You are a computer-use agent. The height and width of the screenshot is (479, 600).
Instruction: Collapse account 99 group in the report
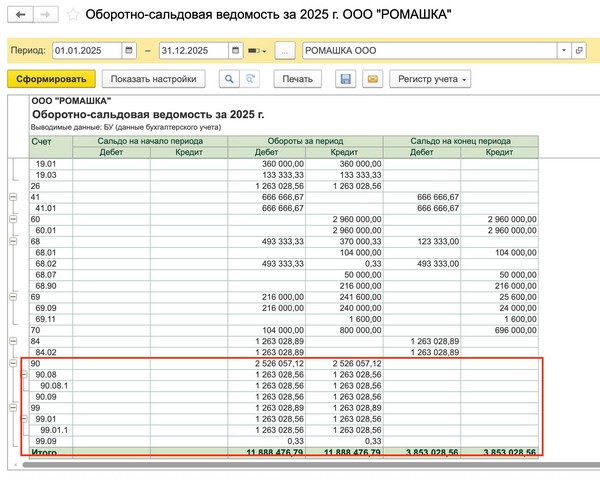coord(12,408)
